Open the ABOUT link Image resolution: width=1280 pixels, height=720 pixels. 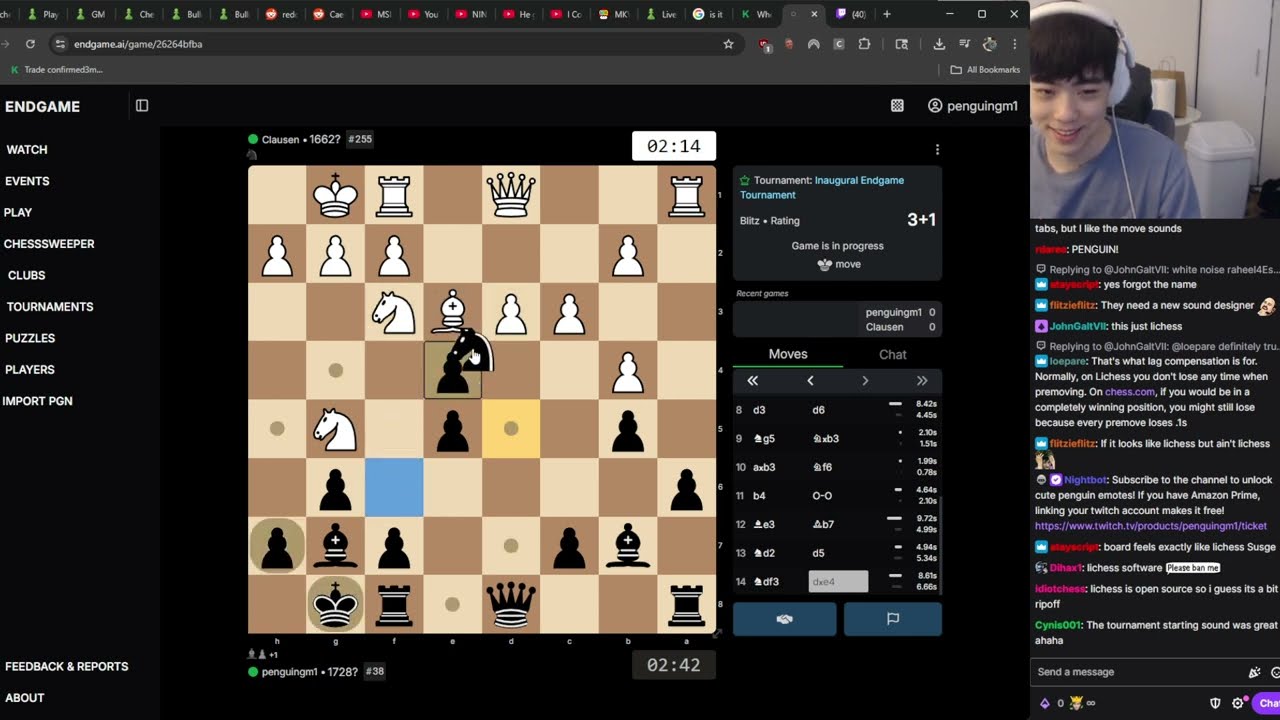pyautogui.click(x=25, y=698)
